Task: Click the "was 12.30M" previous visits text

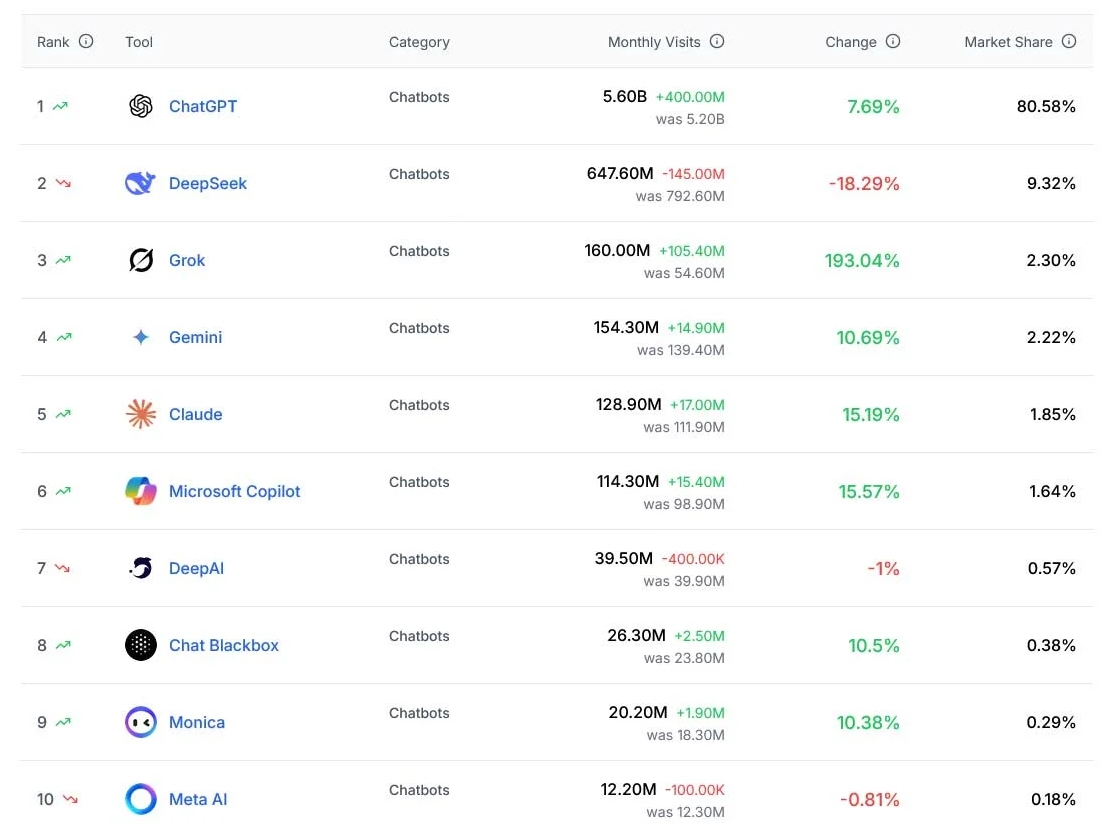Action: tap(686, 812)
